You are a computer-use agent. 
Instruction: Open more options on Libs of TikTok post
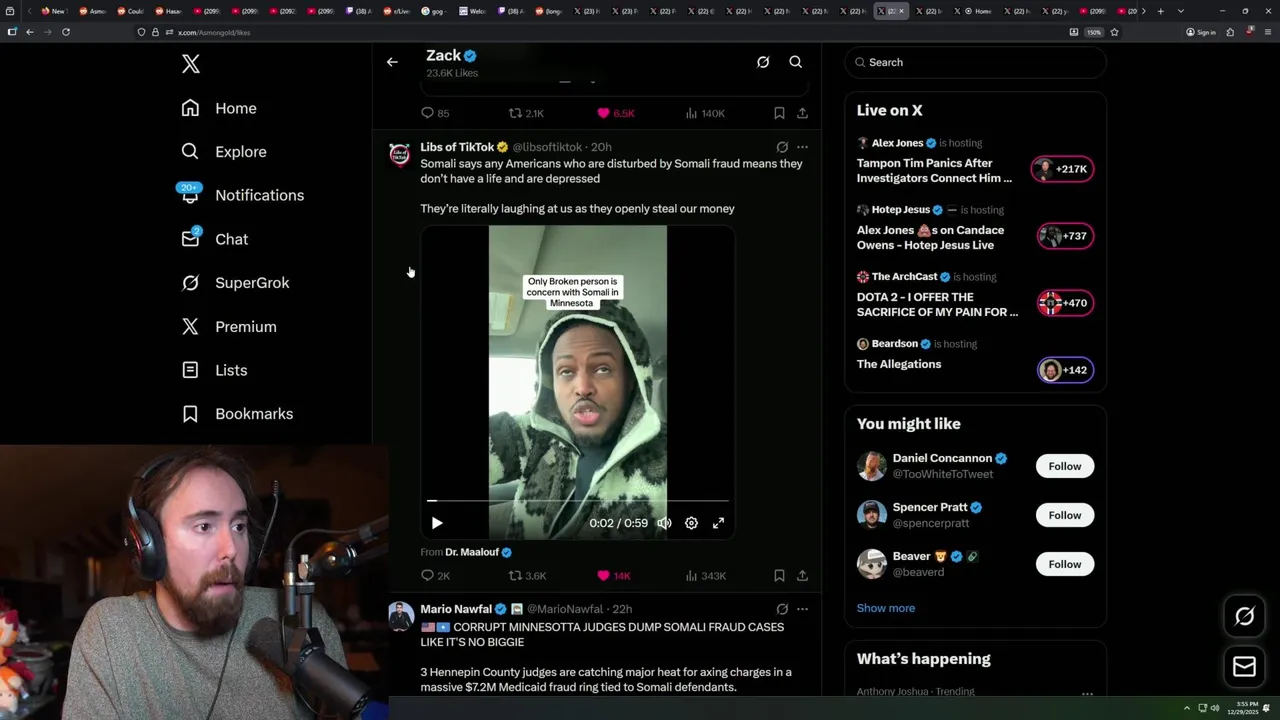coord(802,147)
